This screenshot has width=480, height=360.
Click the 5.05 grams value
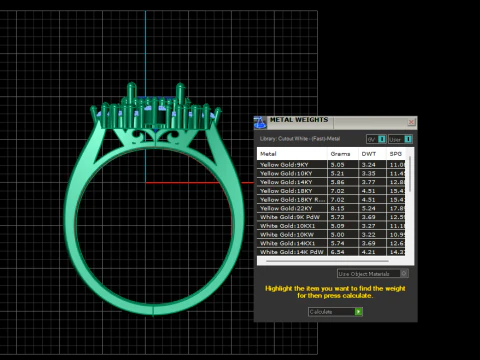point(337,165)
